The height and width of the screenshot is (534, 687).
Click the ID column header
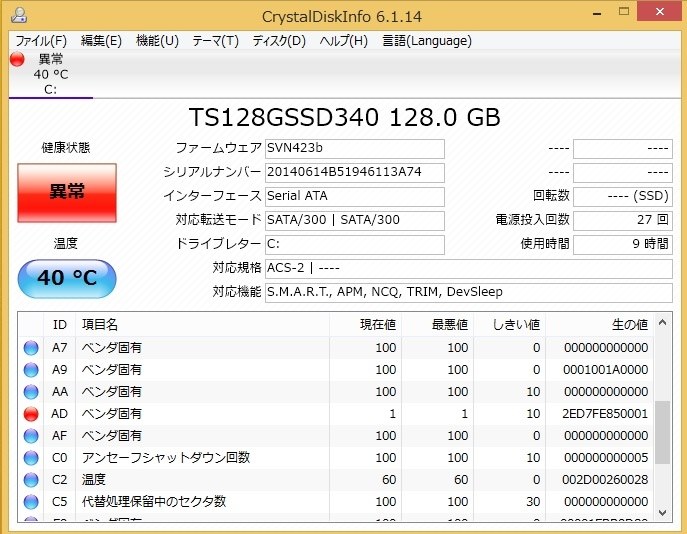pyautogui.click(x=60, y=325)
